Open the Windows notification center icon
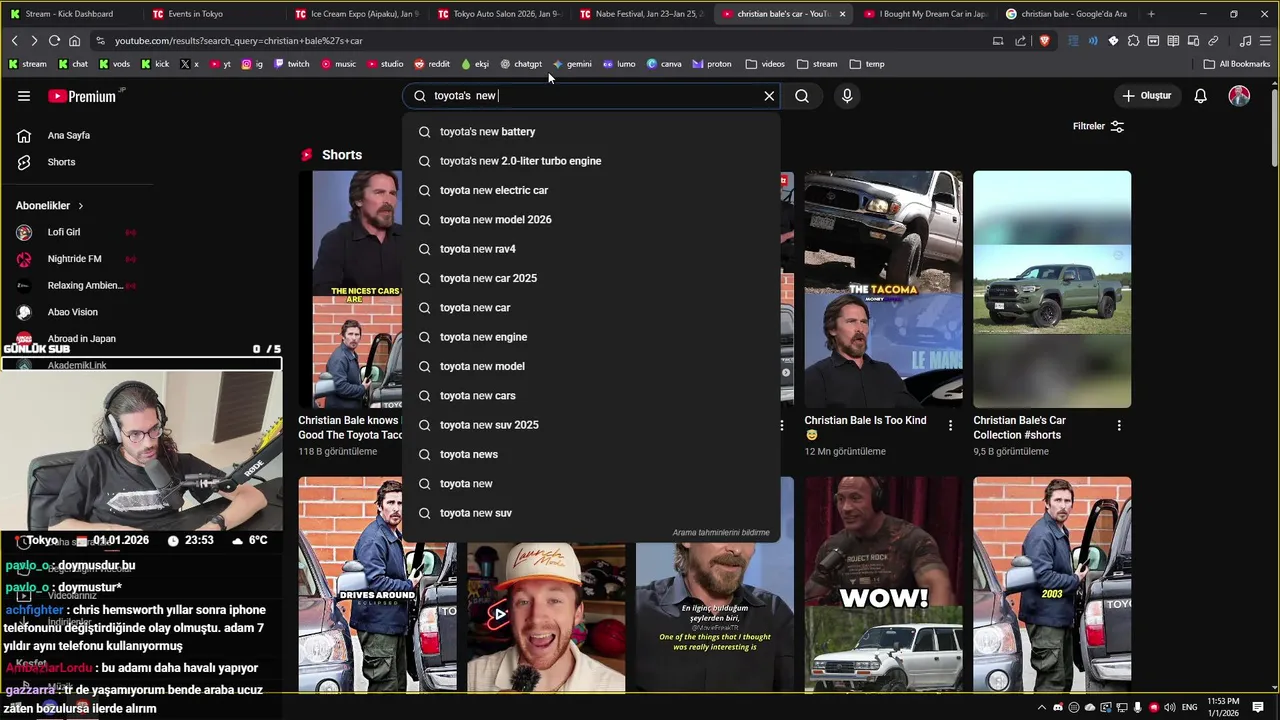 pyautogui.click(x=1258, y=708)
